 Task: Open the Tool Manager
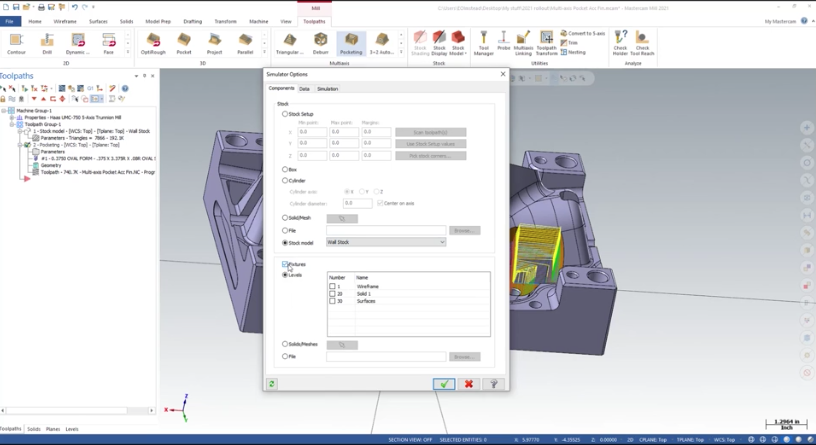(483, 44)
